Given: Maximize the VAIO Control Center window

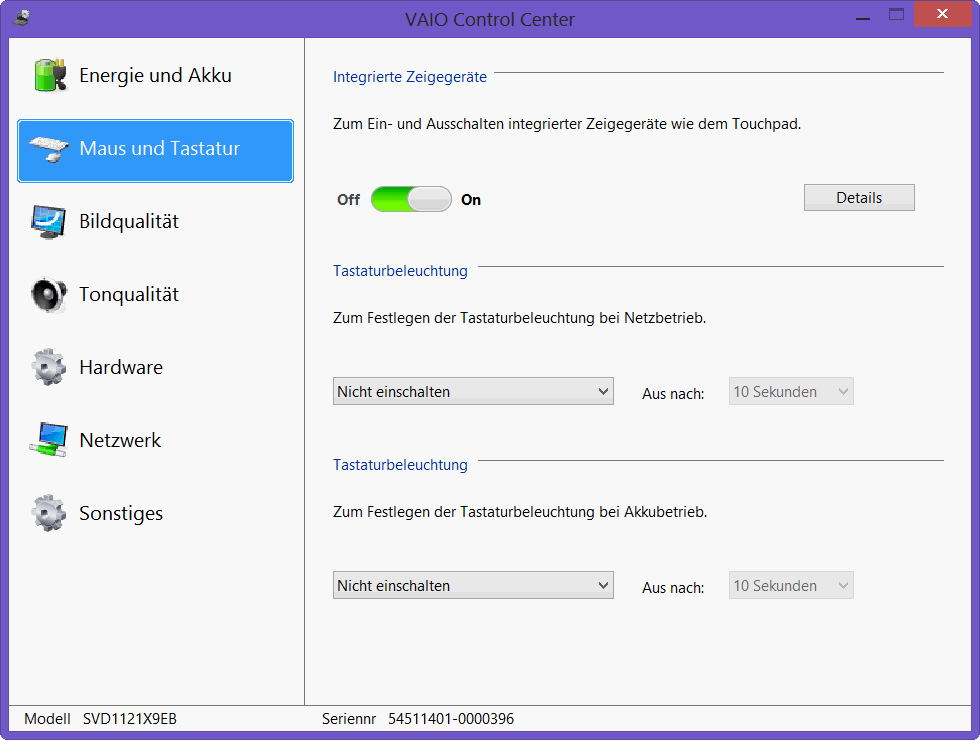Looking at the screenshot, I should coord(896,14).
